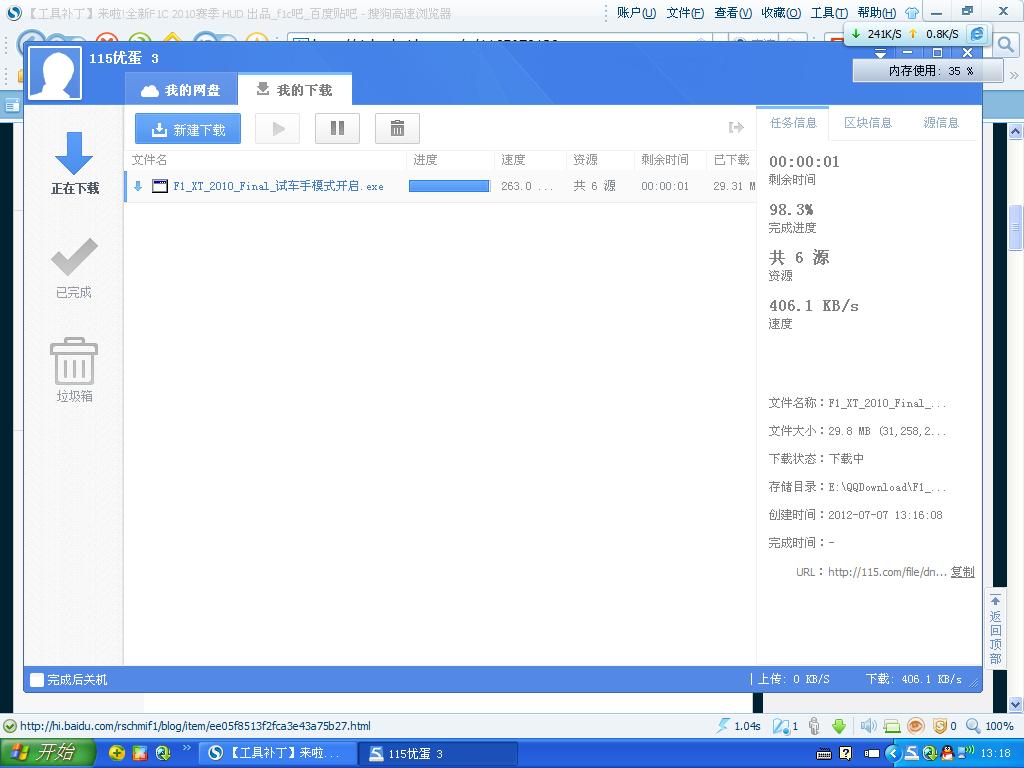Switch to 【工具补丁】 browser taskbar button
Image resolution: width=1024 pixels, height=768 pixels.
tap(278, 753)
